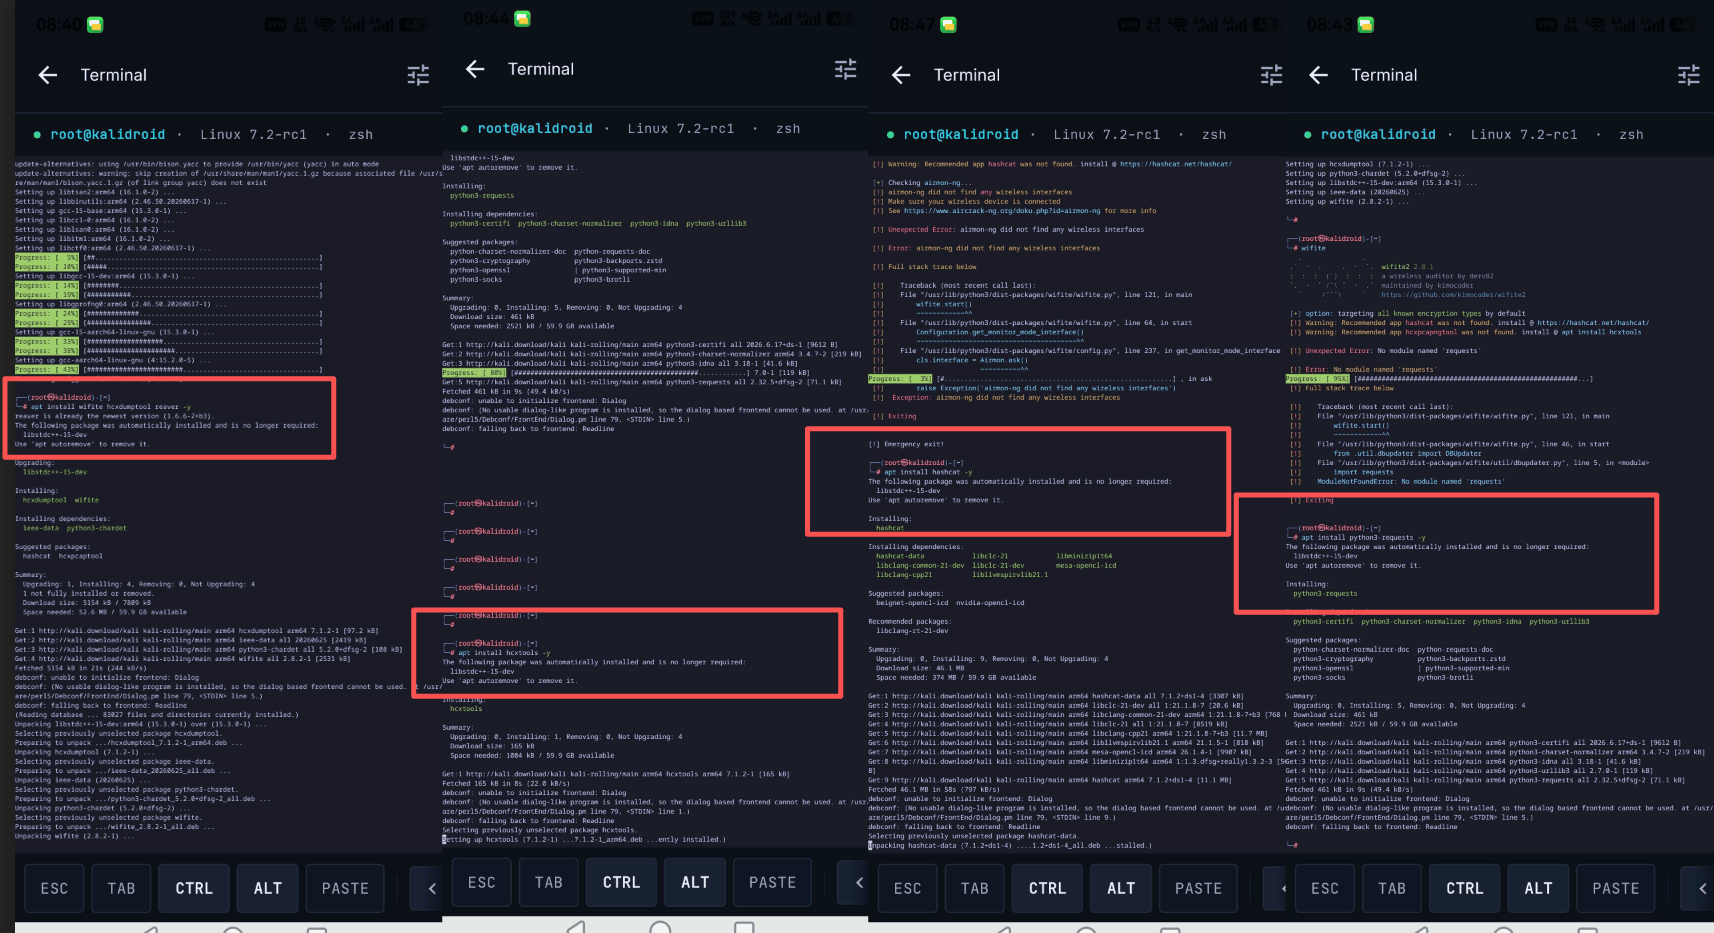Tap ESC key in the 08:43 terminal
The width and height of the screenshot is (1714, 933).
(1325, 888)
